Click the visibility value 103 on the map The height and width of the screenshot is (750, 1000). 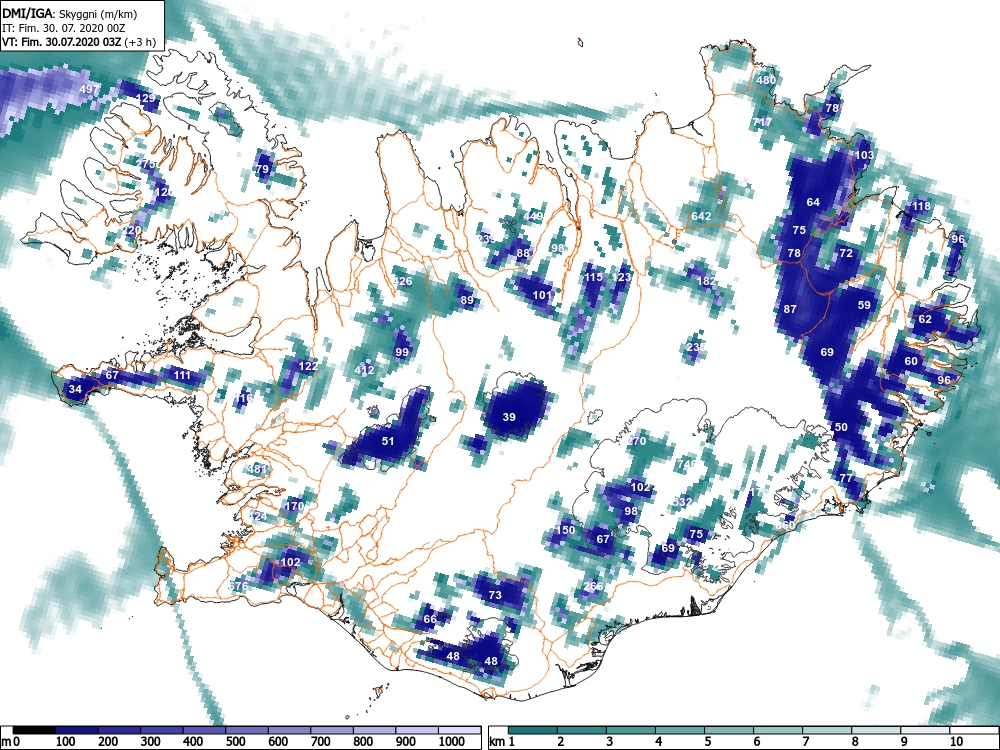point(864,155)
